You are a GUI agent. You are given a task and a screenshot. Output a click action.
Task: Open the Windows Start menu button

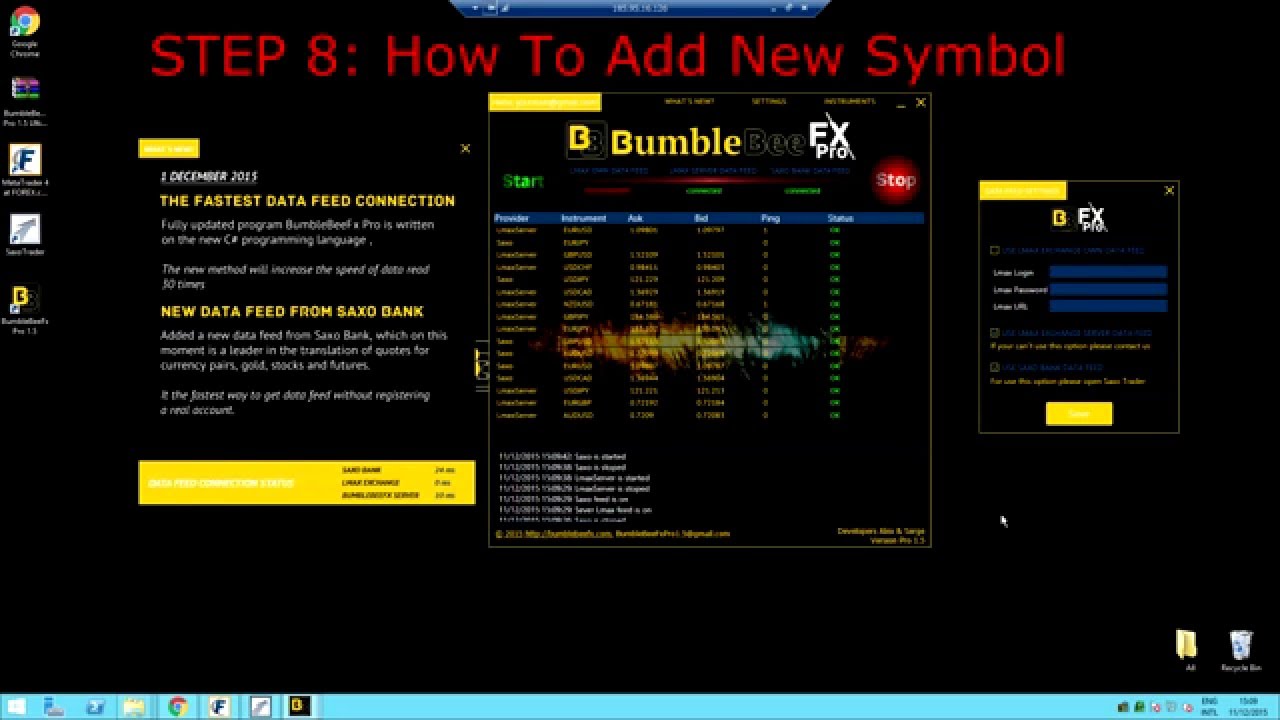[x=16, y=707]
